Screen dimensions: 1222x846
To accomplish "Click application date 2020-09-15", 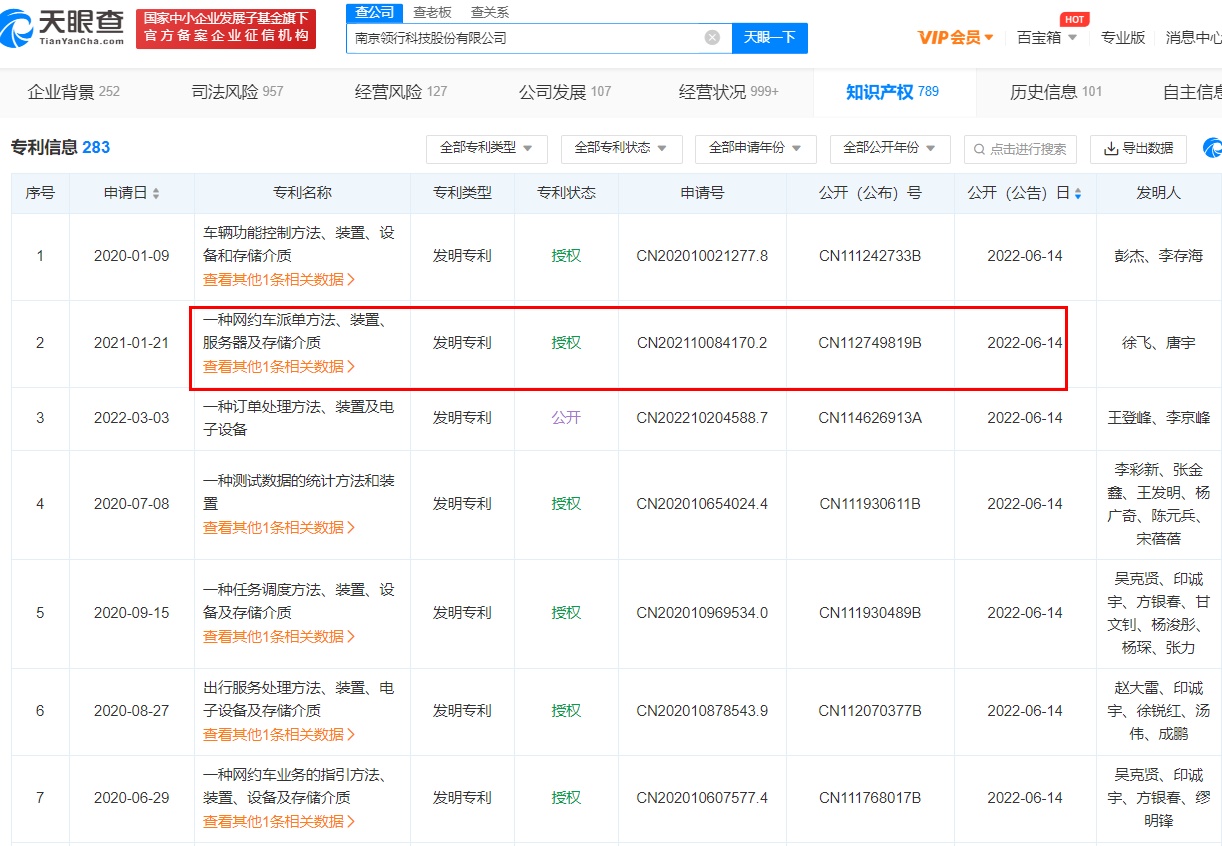I will 132,613.
